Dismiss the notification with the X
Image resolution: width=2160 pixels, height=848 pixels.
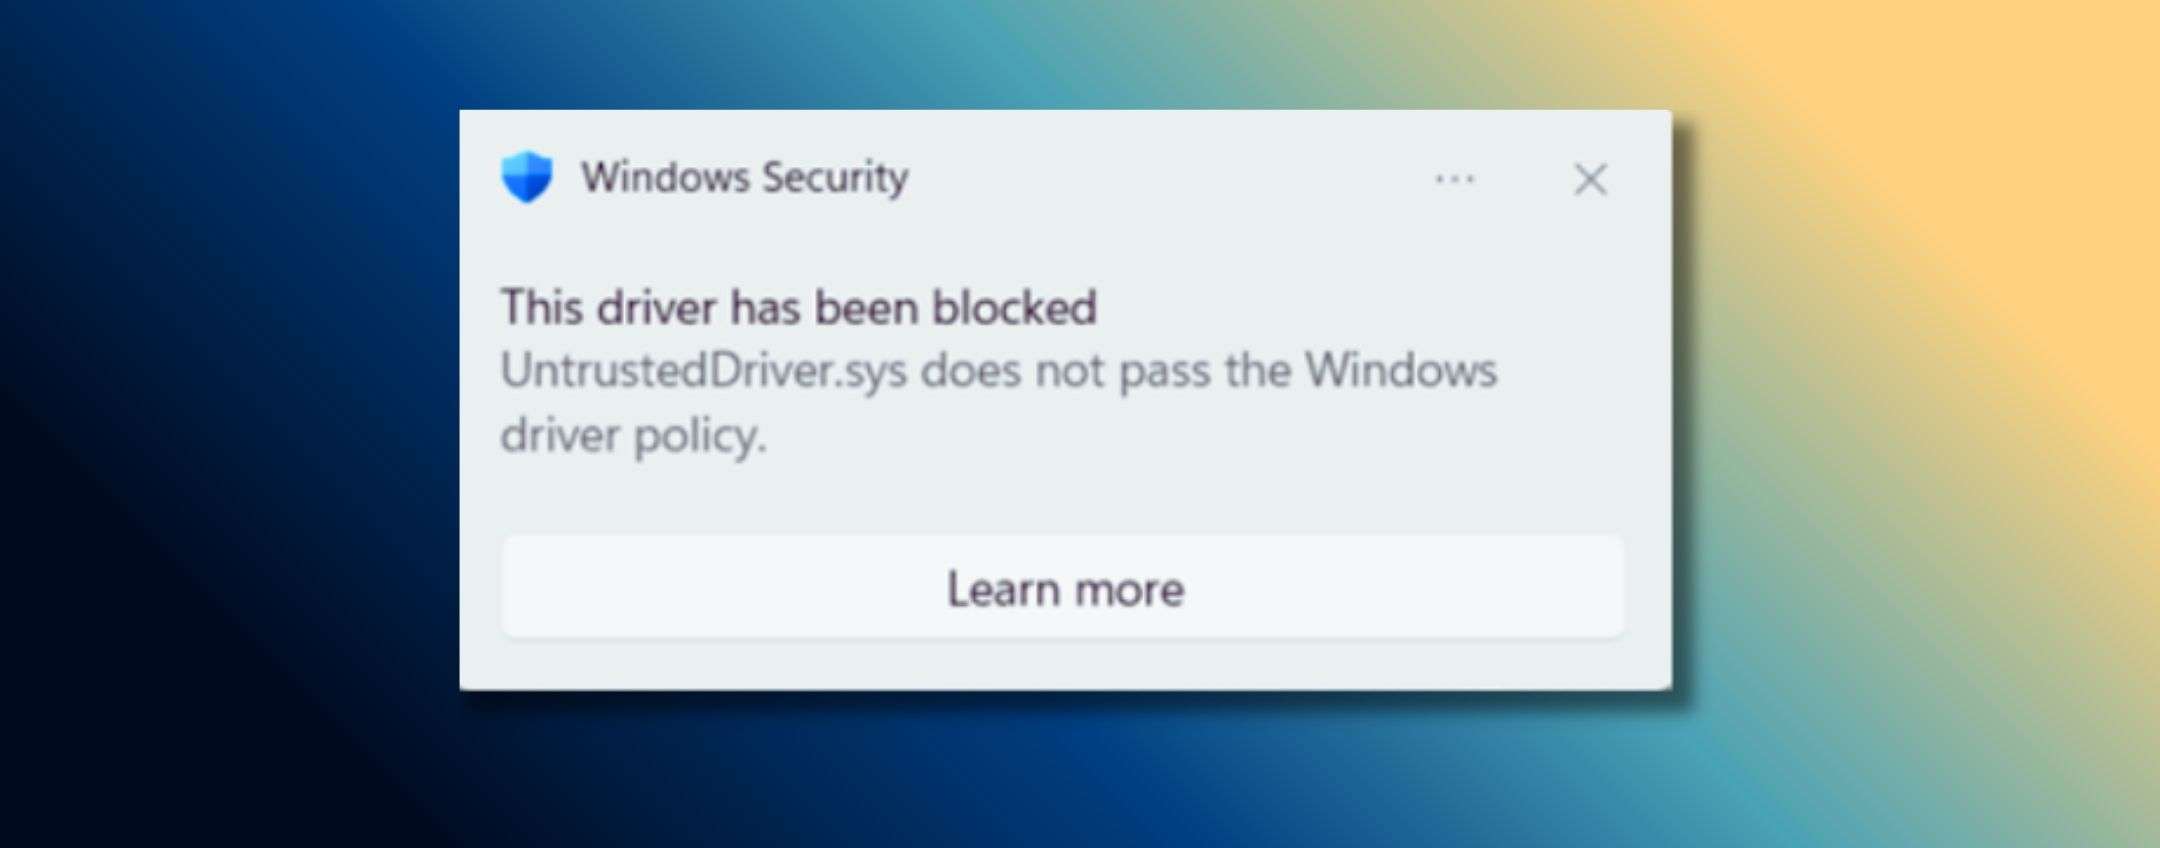[1591, 180]
